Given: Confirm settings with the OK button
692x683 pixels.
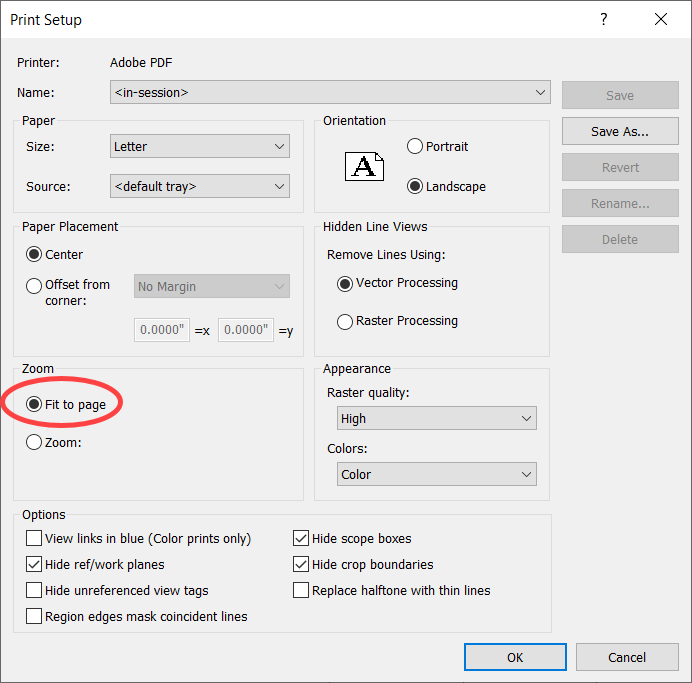Looking at the screenshot, I should (x=515, y=657).
